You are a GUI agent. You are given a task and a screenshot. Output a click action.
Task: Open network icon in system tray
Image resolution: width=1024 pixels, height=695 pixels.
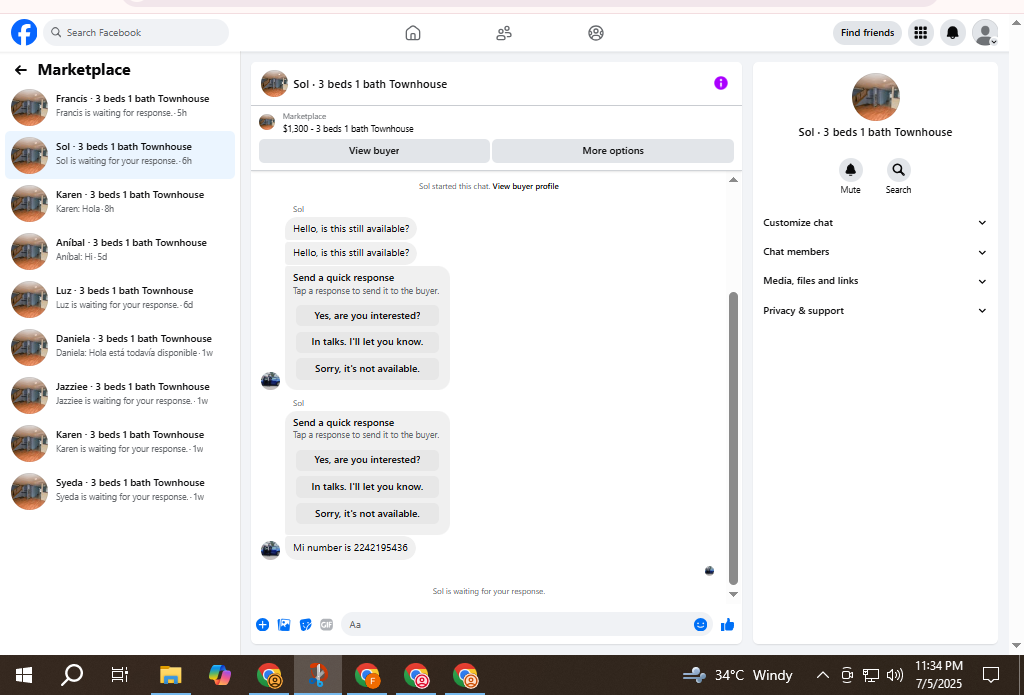871,675
